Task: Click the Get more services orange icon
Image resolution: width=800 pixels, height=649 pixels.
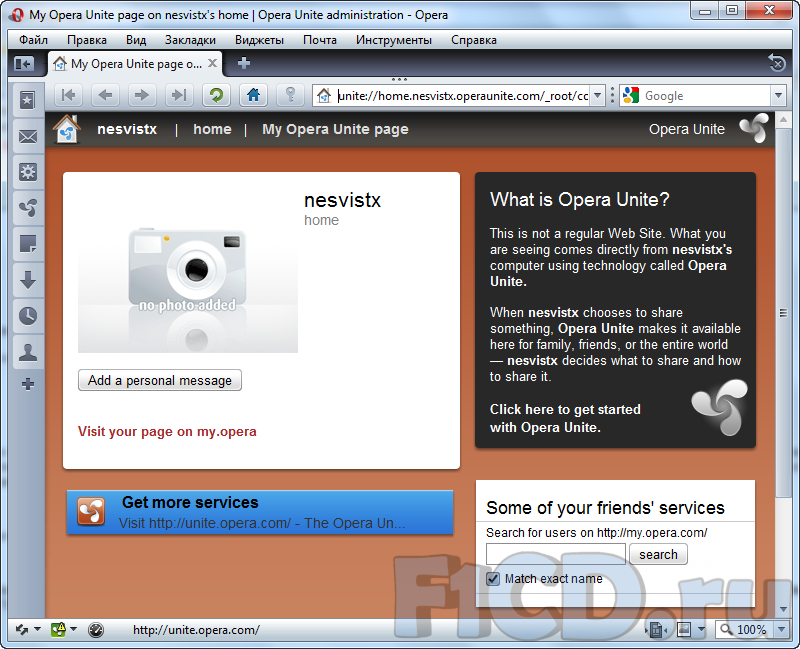Action: [91, 512]
